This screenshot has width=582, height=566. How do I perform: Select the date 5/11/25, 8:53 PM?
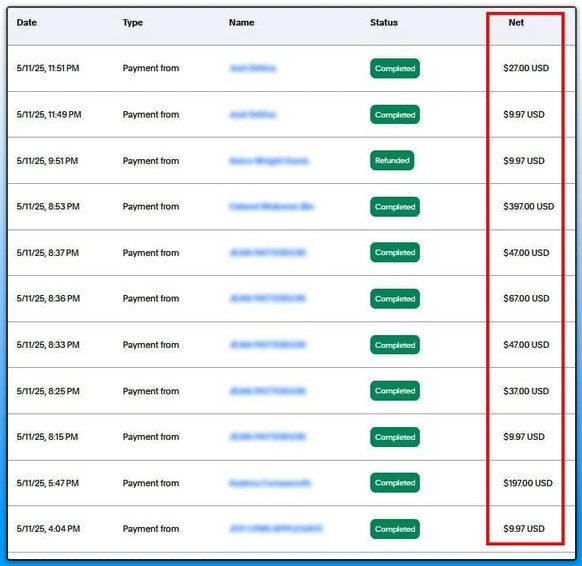(48, 206)
